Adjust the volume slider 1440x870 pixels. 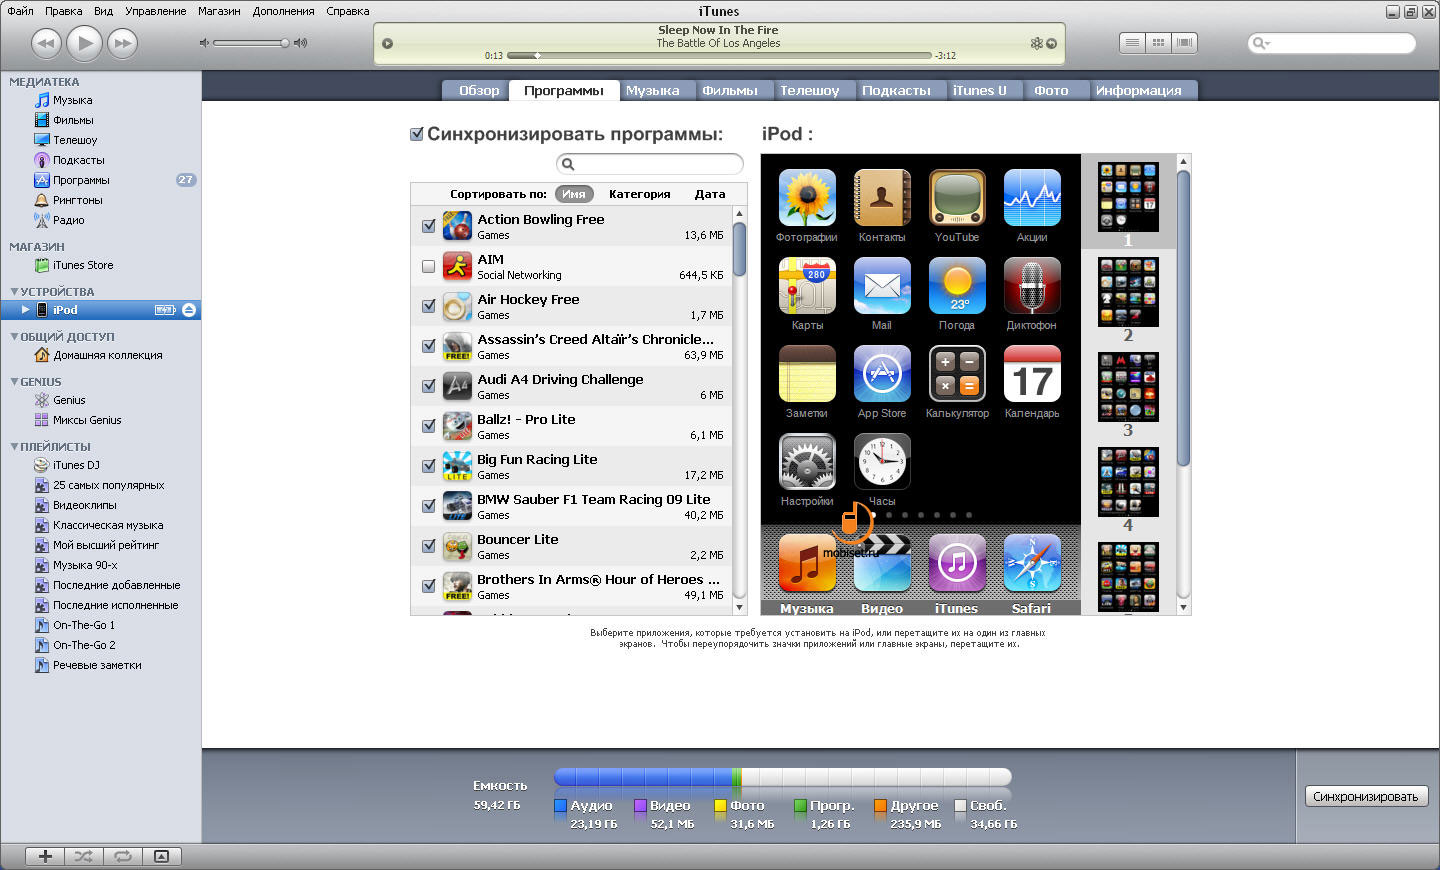(x=250, y=43)
